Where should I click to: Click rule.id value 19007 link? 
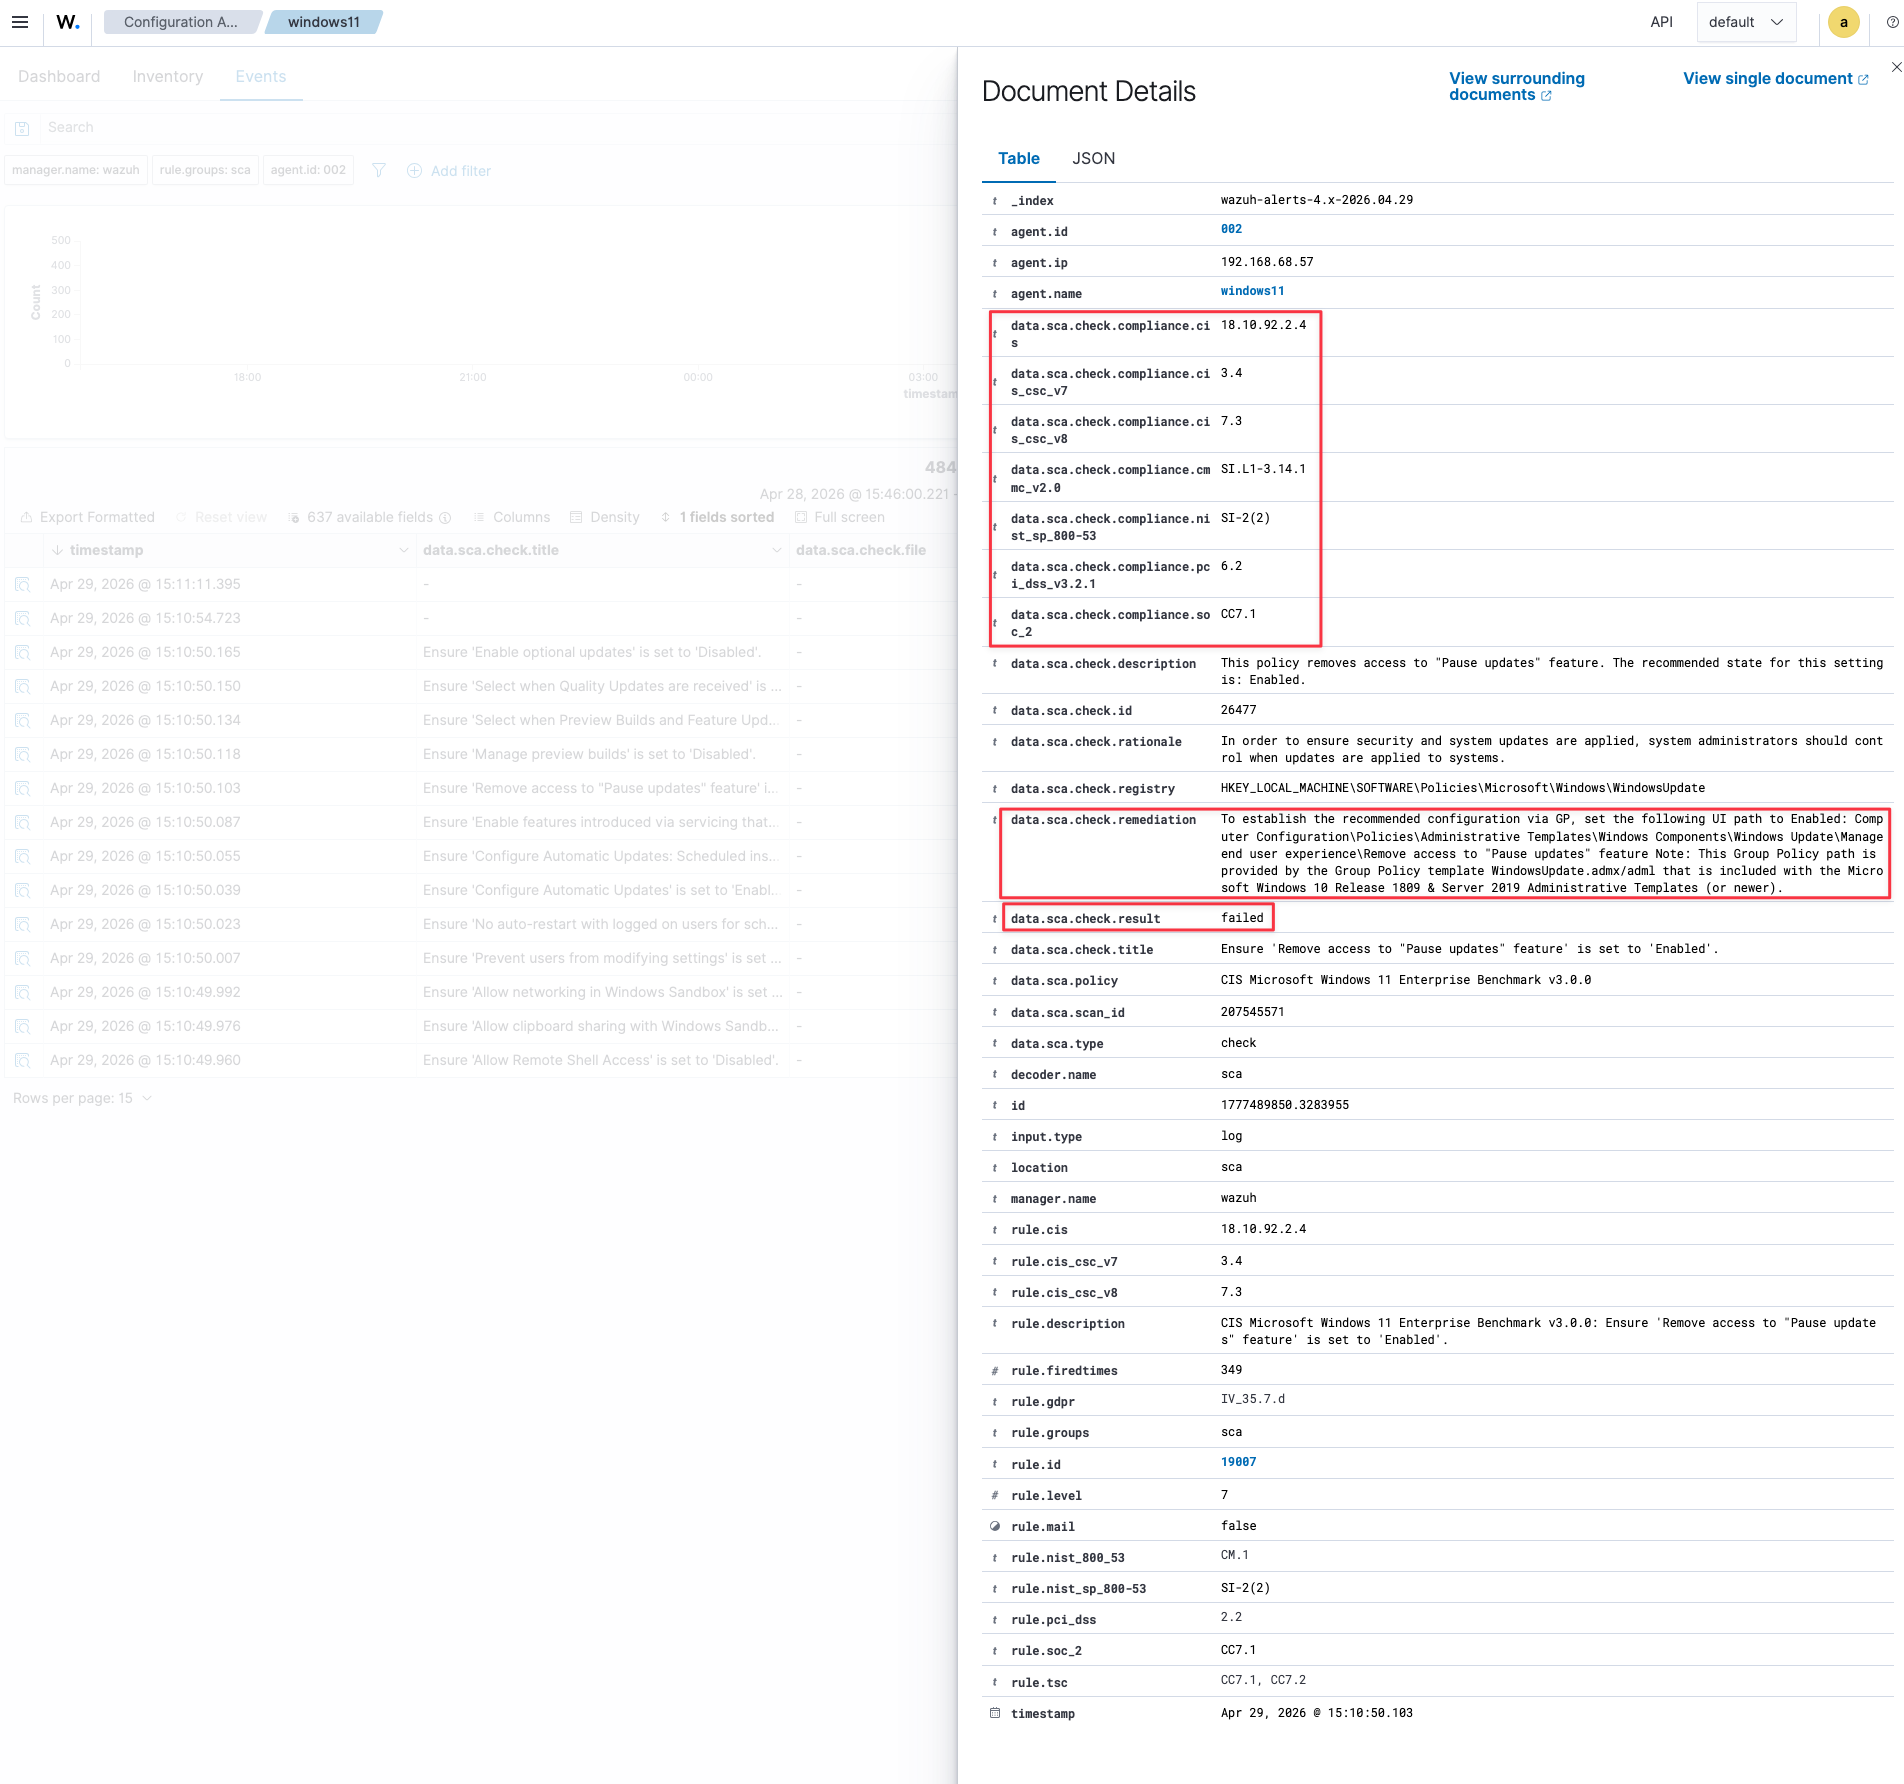point(1238,1462)
